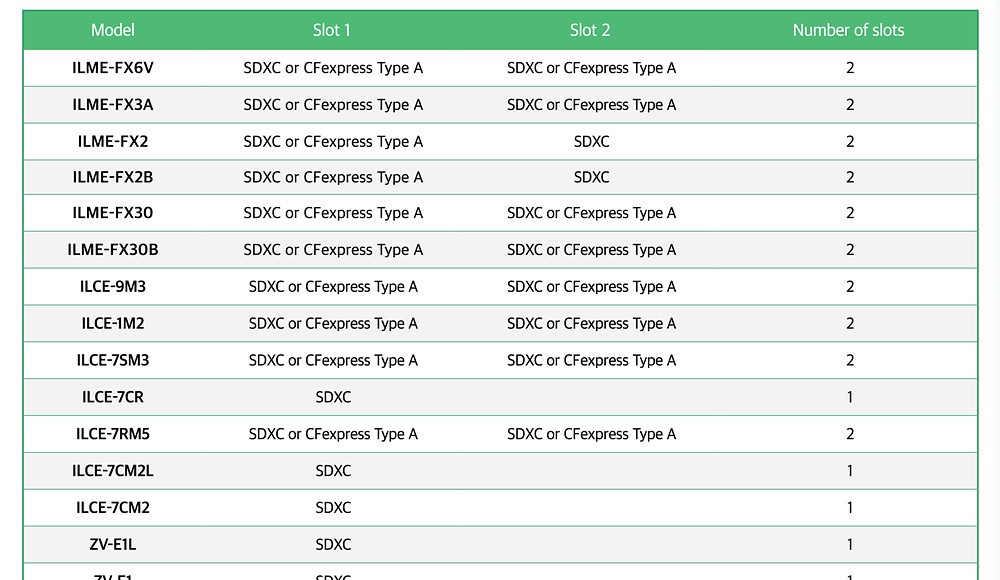The height and width of the screenshot is (580, 1000).
Task: Click the Slot 2 column header
Action: 590,30
